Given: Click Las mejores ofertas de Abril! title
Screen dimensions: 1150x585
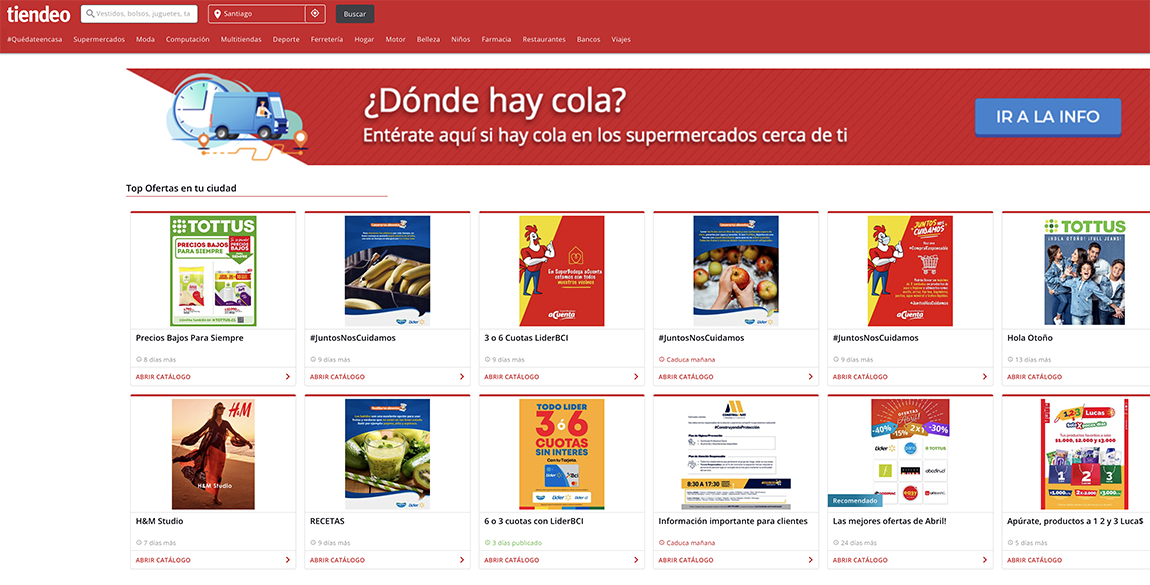Looking at the screenshot, I should pos(890,521).
